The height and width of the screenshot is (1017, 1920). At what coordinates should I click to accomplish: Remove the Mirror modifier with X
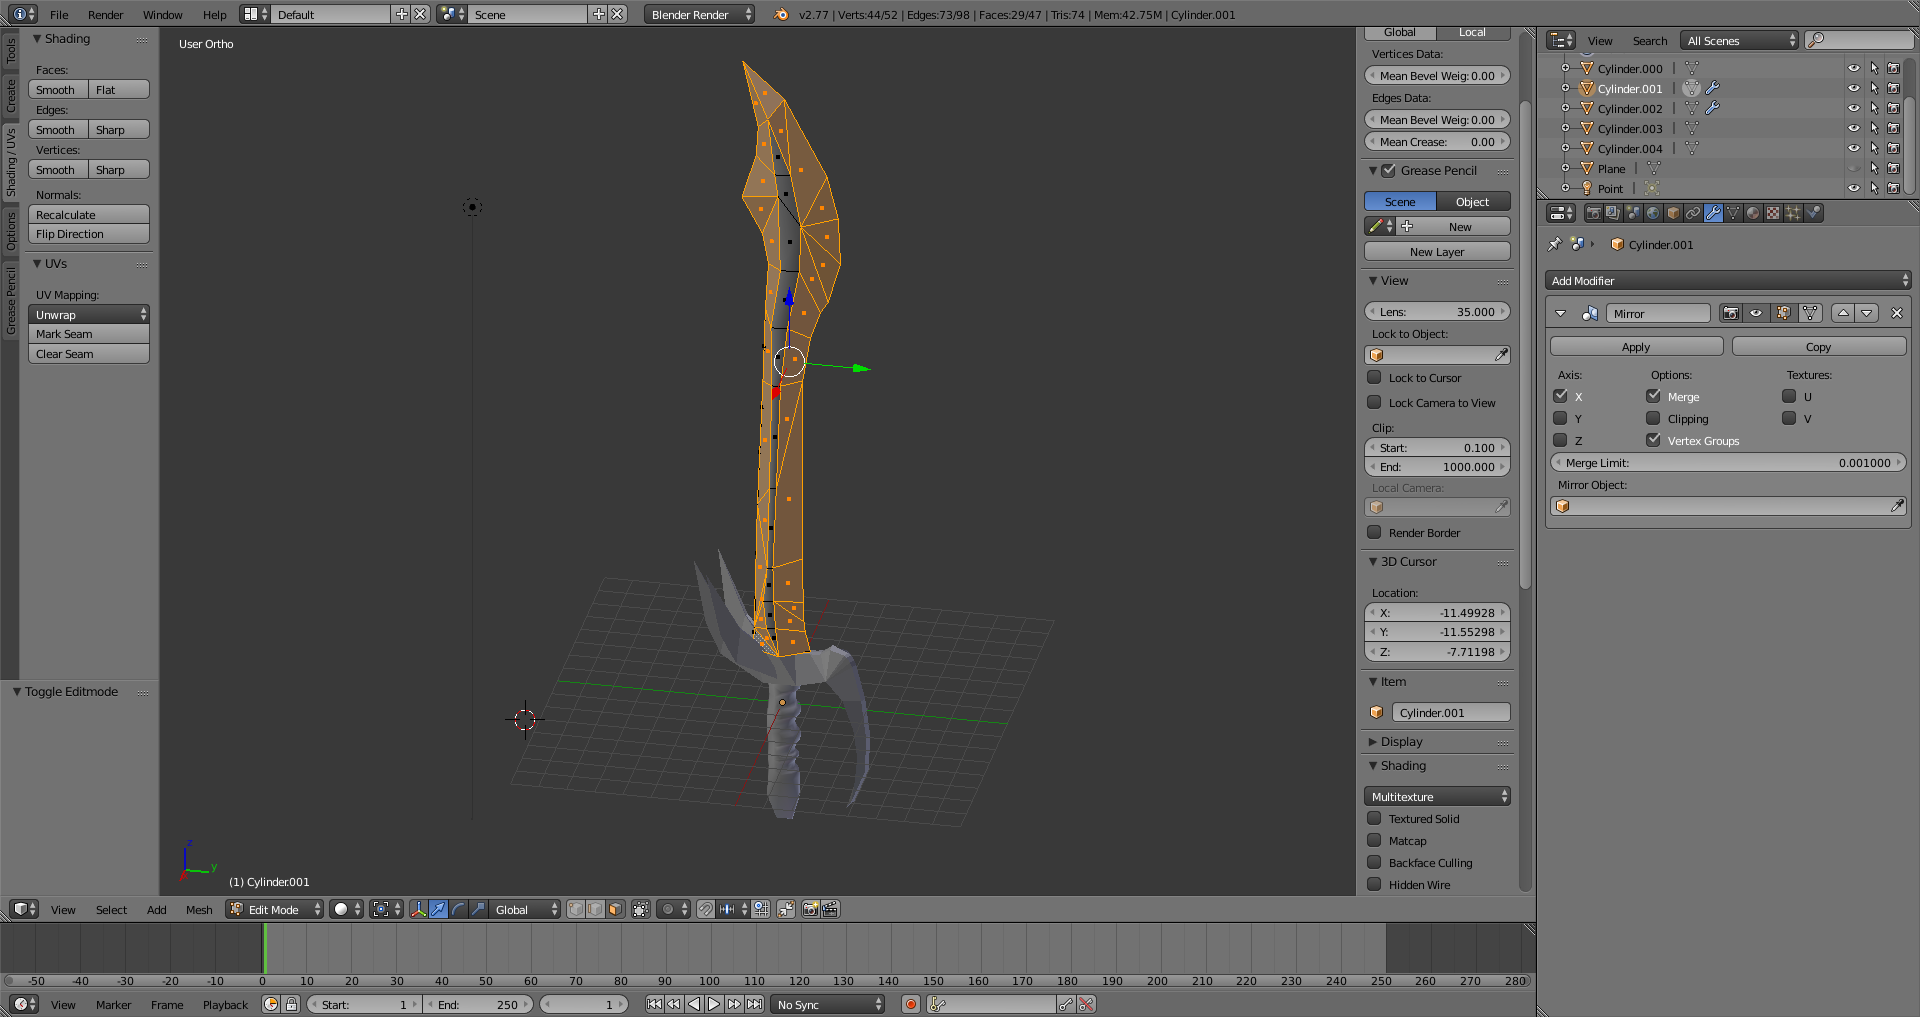point(1897,313)
